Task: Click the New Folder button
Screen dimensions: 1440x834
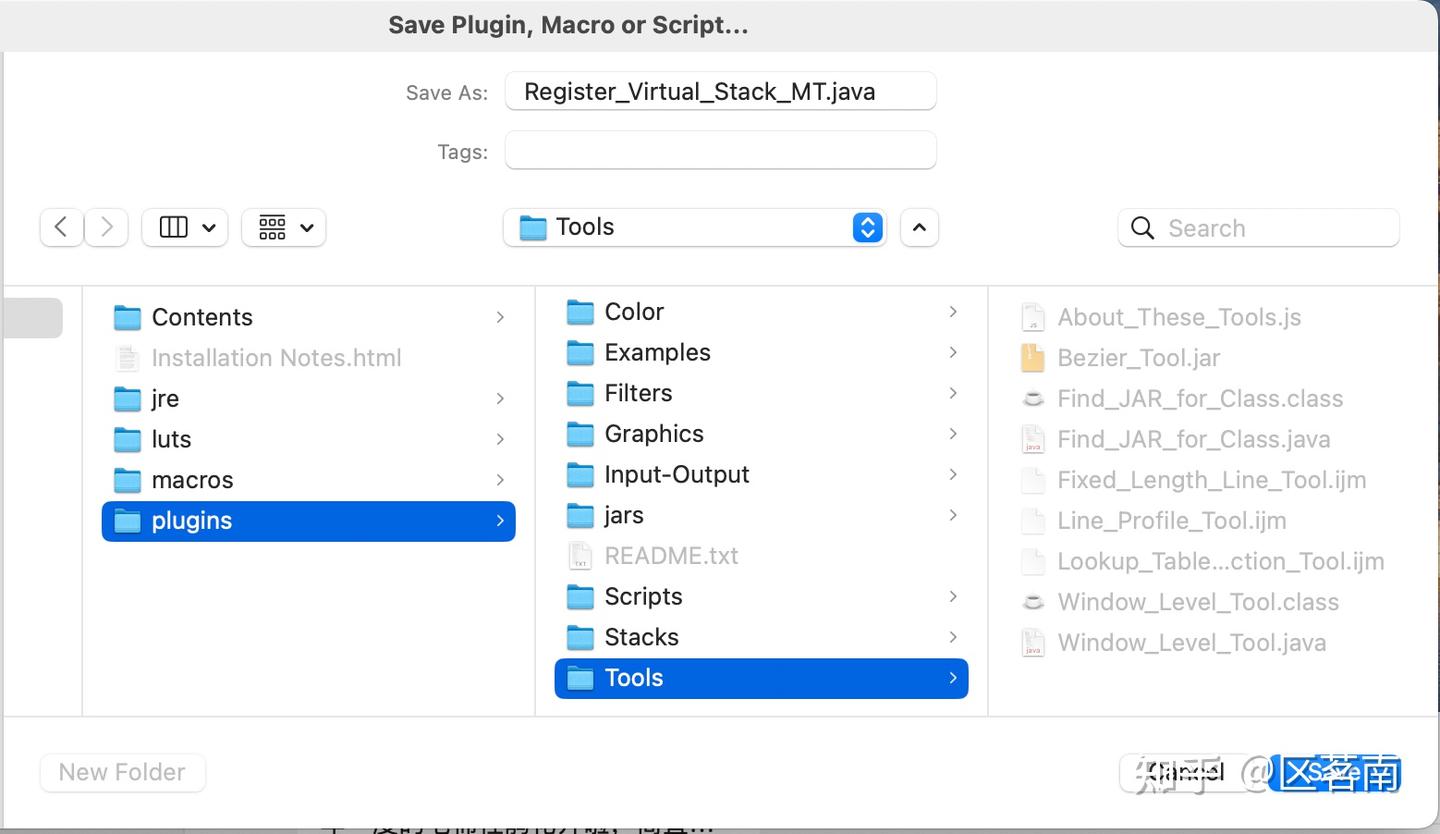Action: click(122, 772)
